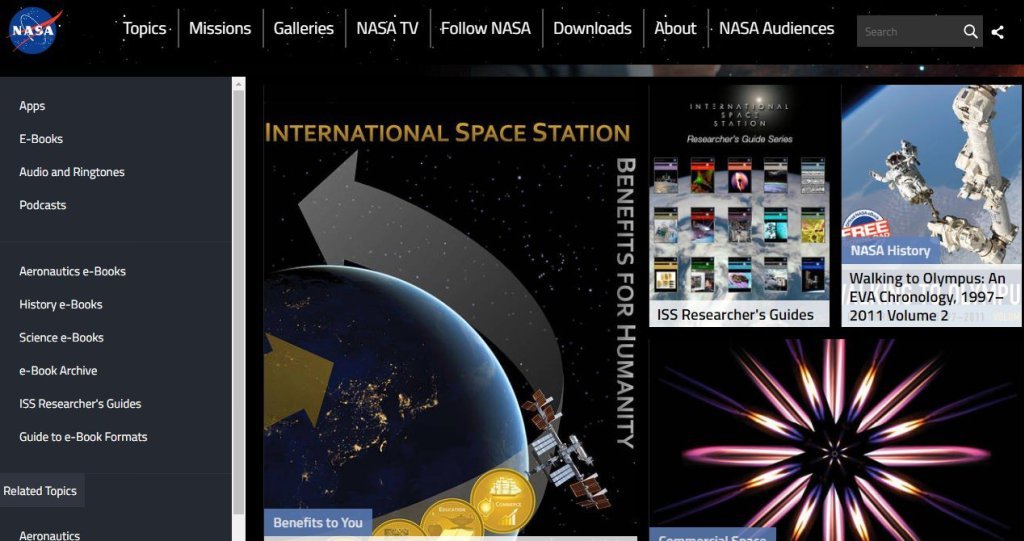1024x541 pixels.
Task: Open the pink starburst image card
Action: [x=837, y=440]
